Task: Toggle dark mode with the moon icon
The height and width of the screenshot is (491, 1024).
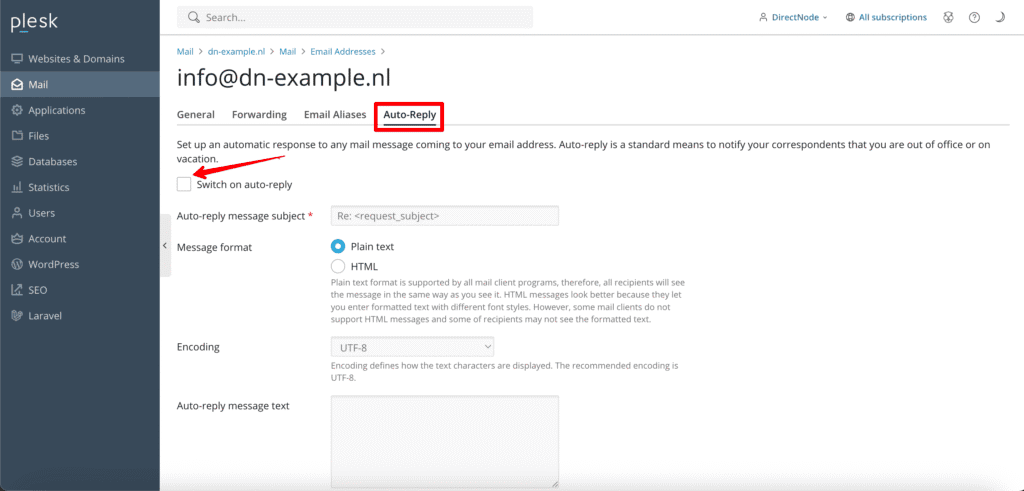Action: click(x=1000, y=17)
